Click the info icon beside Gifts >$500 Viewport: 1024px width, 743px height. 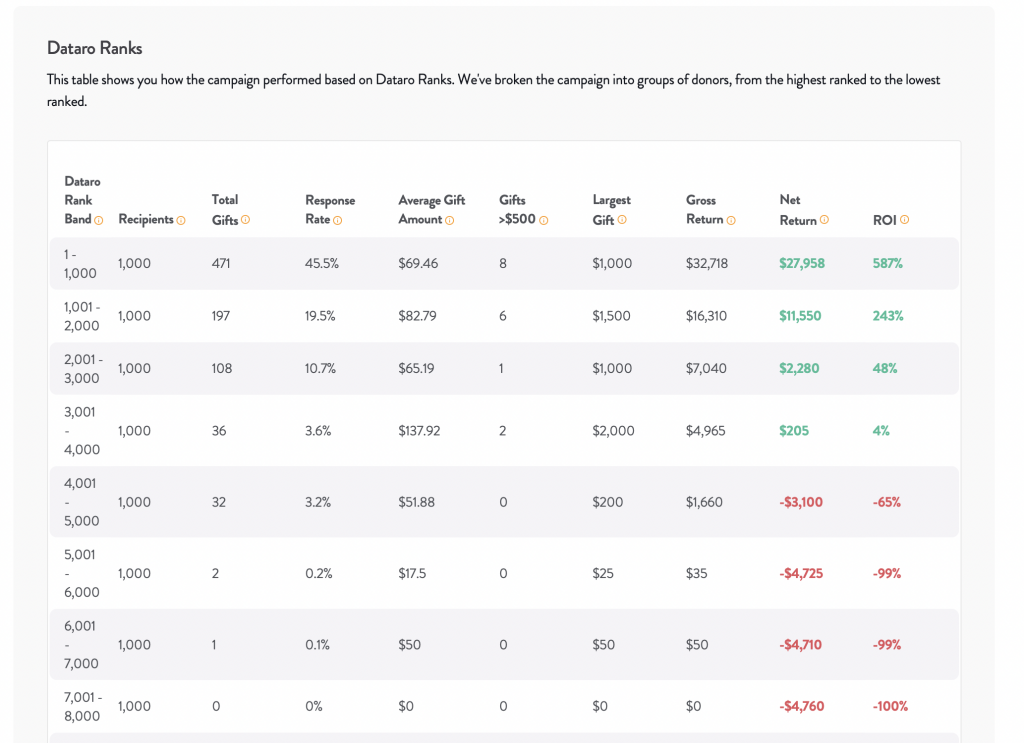tap(543, 221)
